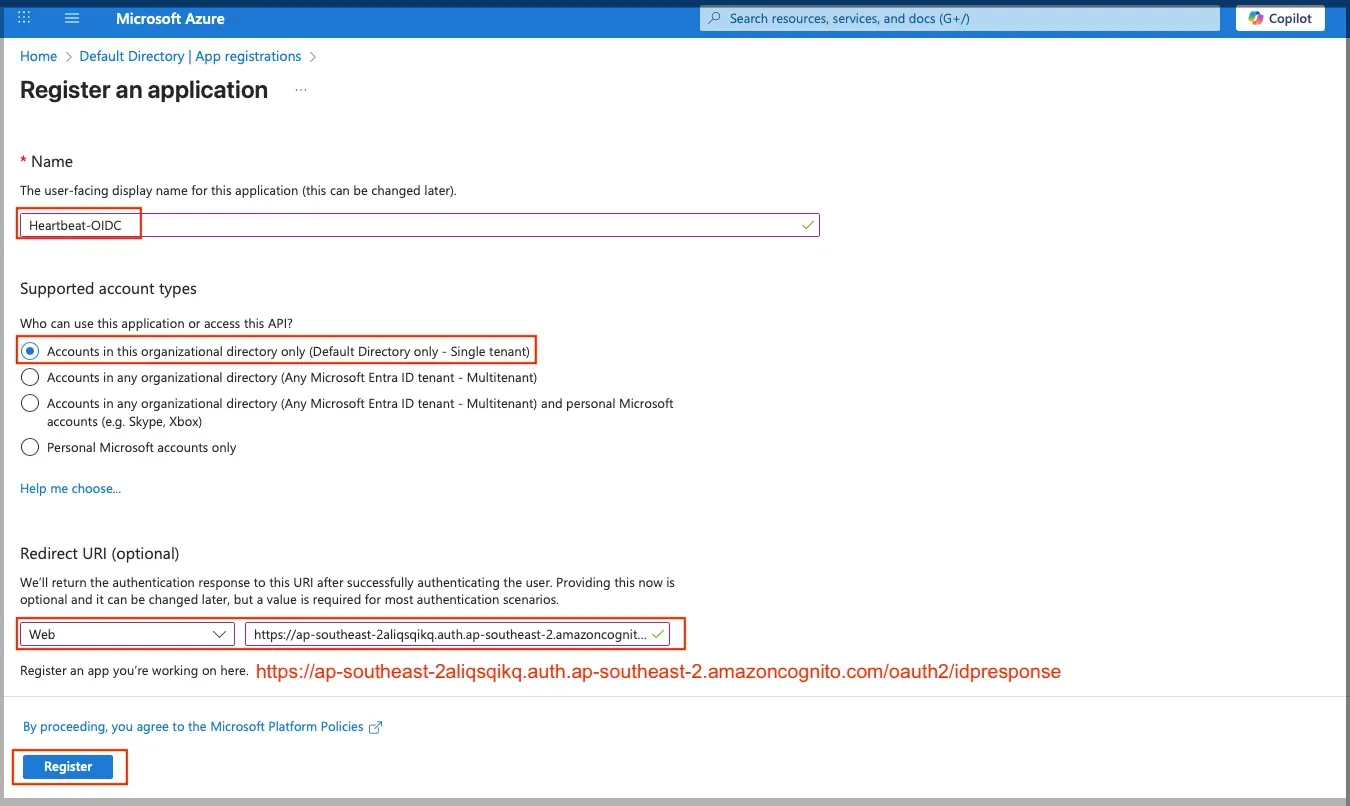Viewport: 1350px width, 806px height.
Task: Open the ellipsis menu beside Register an application
Action: [x=301, y=91]
